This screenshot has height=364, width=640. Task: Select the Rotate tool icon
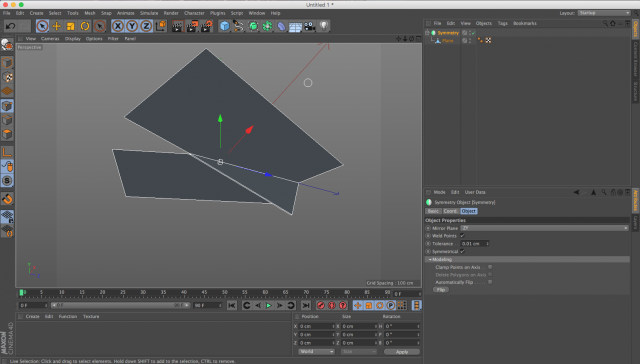pyautogui.click(x=84, y=26)
